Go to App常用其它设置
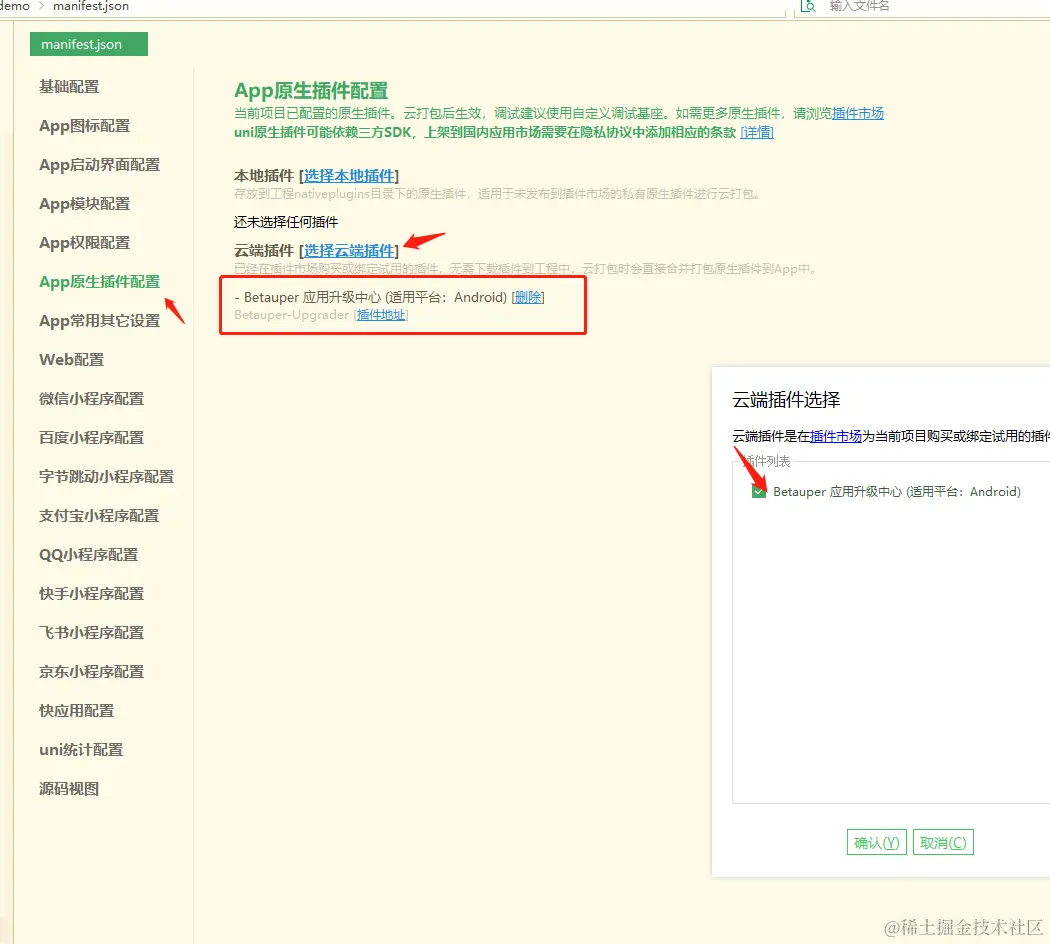 pyautogui.click(x=99, y=321)
